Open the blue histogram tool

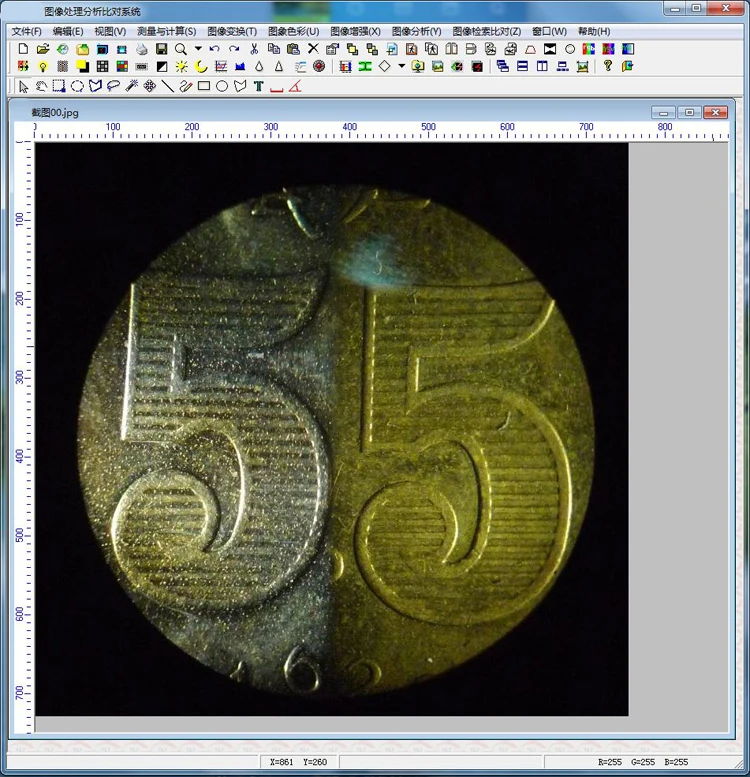[240, 66]
